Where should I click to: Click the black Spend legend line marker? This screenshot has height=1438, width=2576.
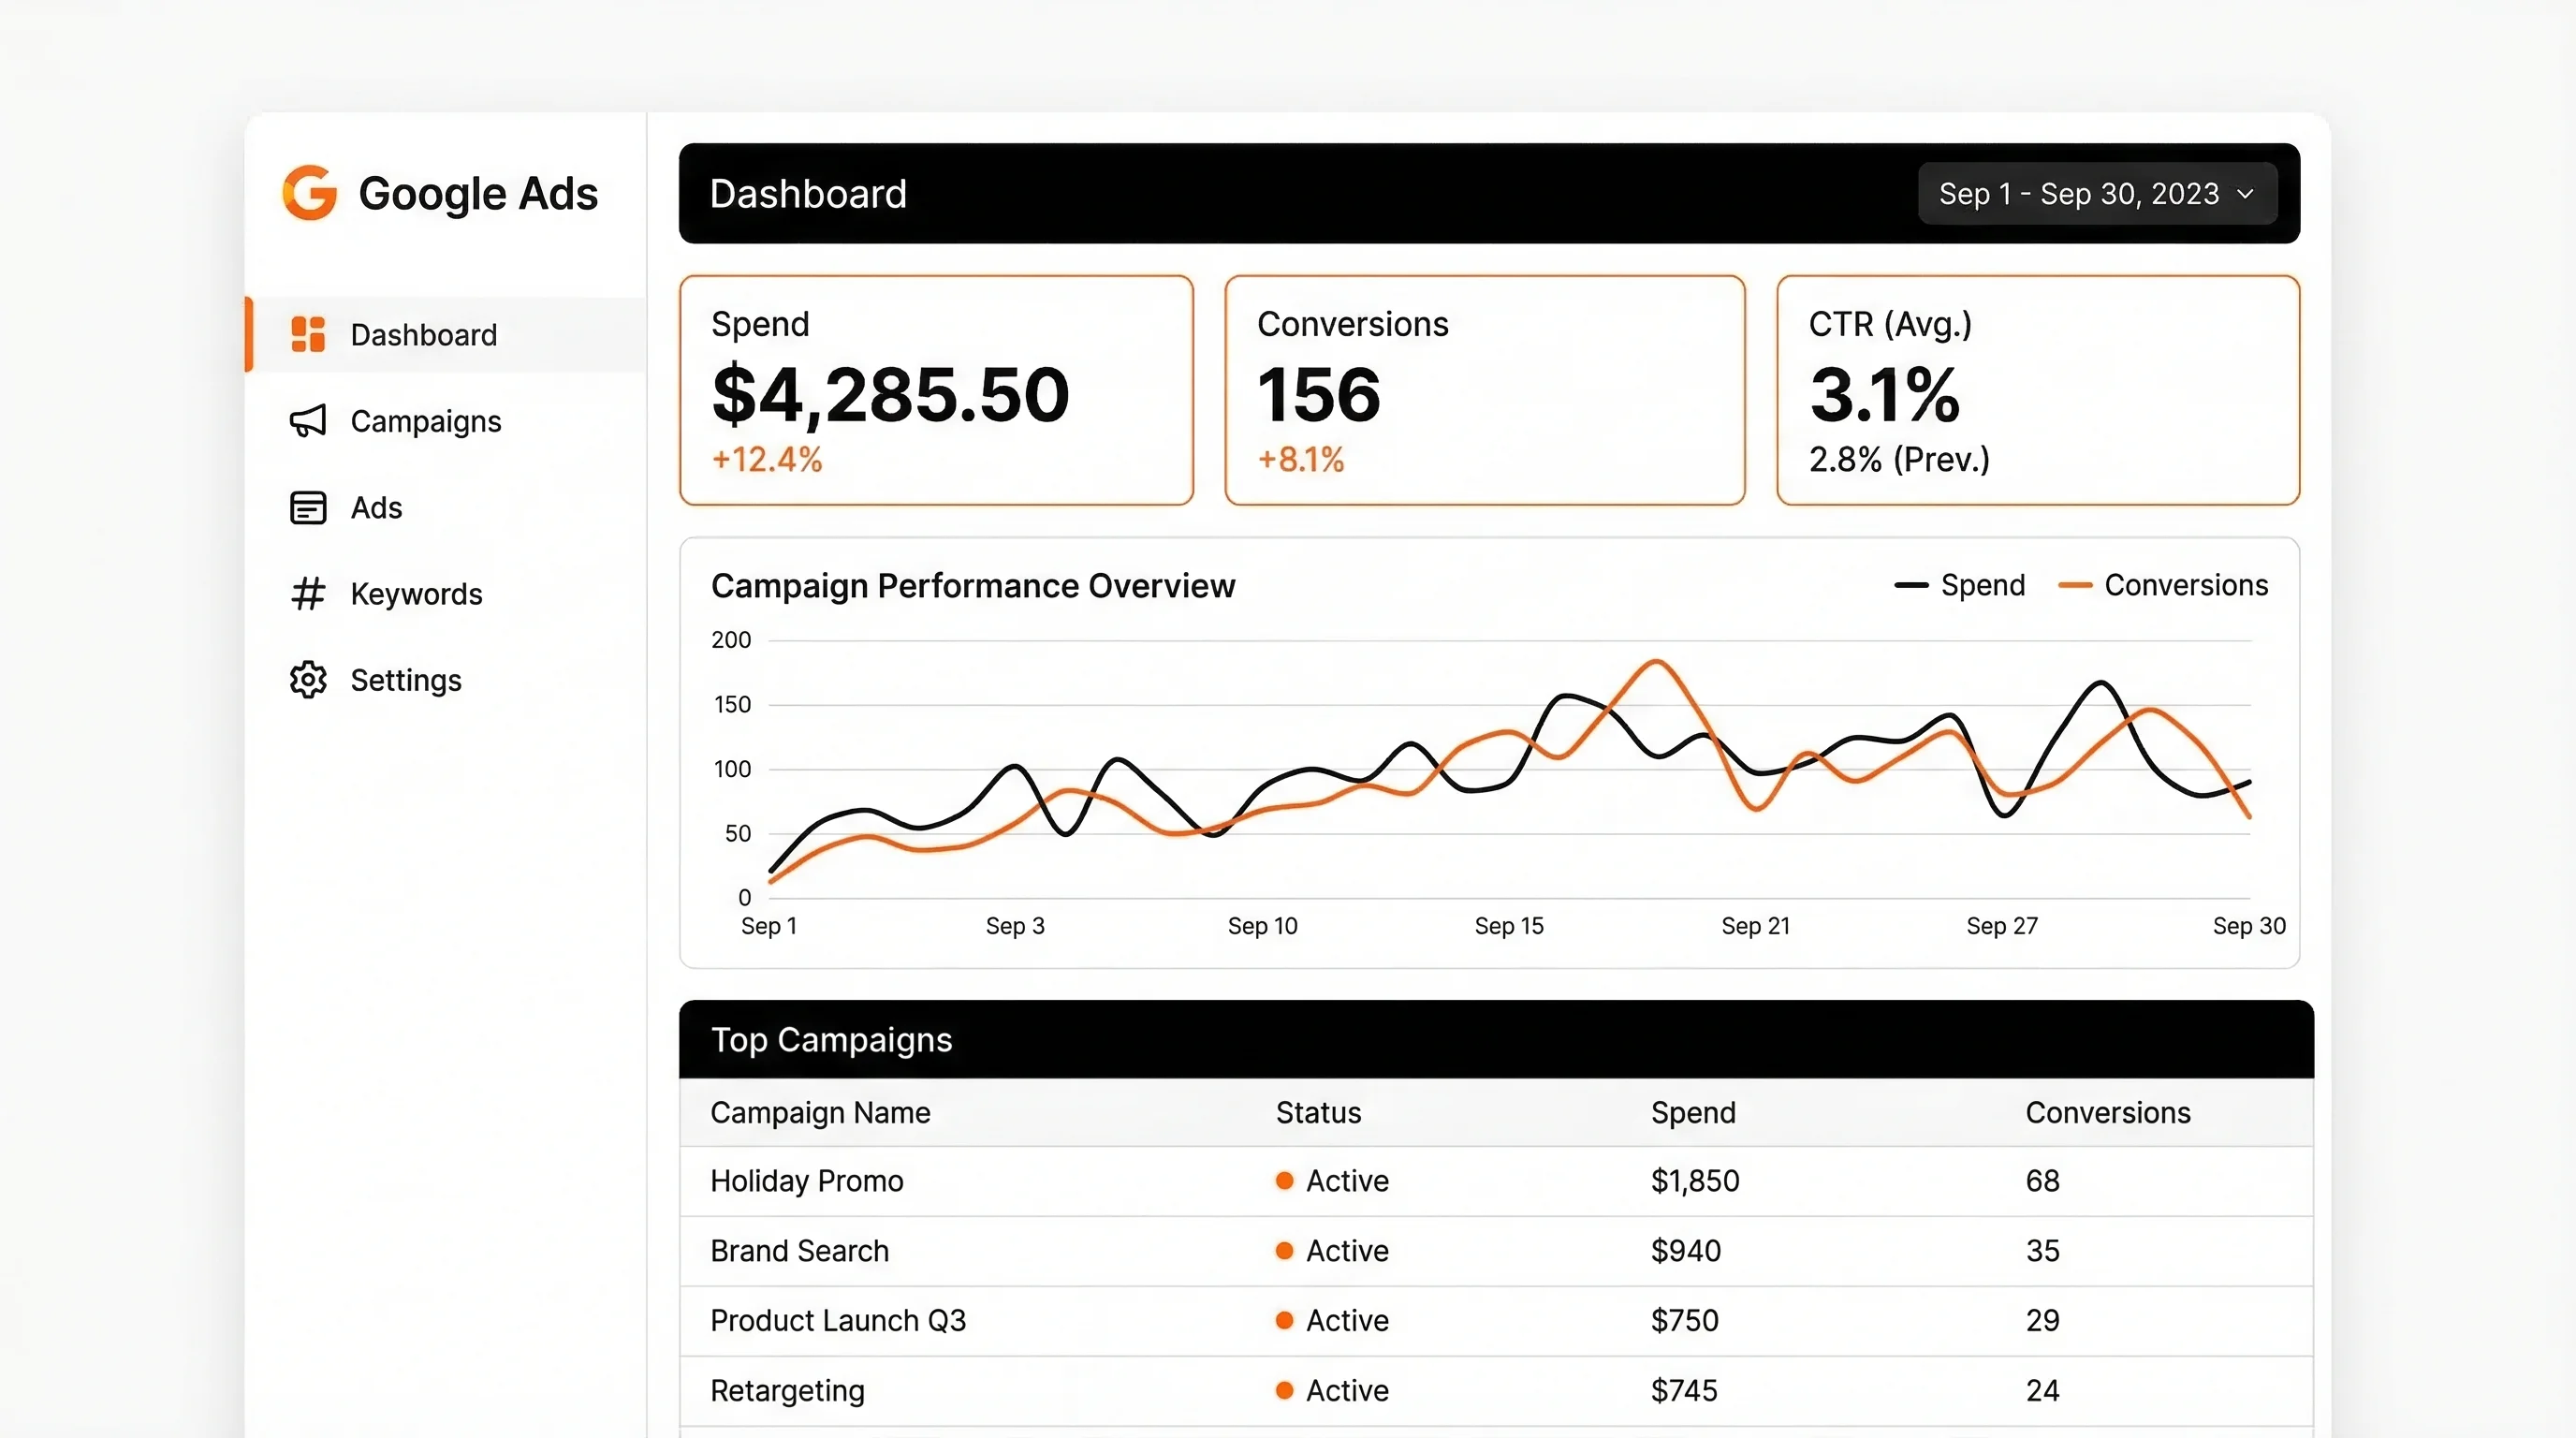(1913, 585)
